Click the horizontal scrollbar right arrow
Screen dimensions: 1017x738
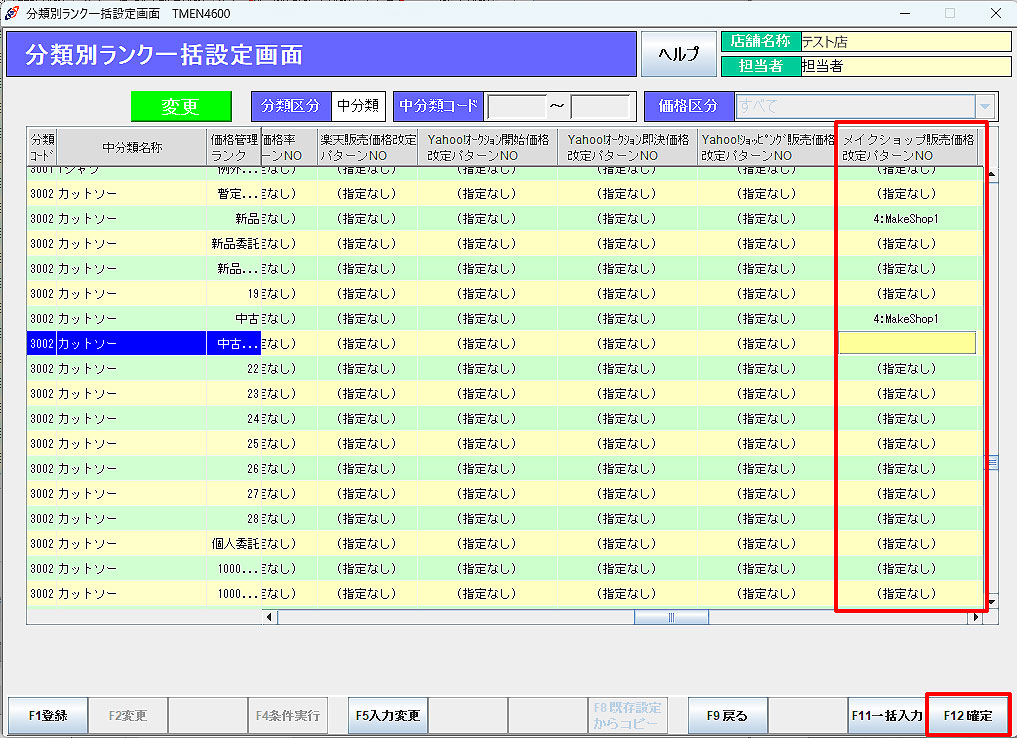coord(975,617)
